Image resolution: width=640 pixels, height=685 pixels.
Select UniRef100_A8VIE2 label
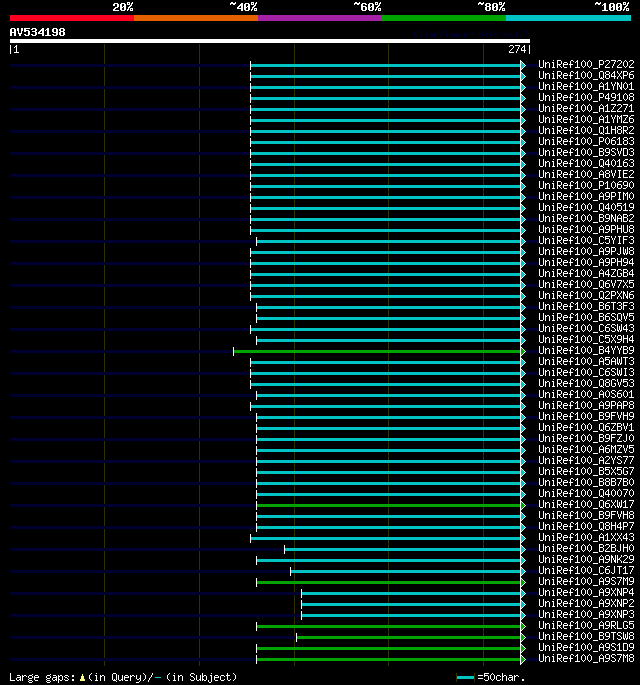[586, 174]
